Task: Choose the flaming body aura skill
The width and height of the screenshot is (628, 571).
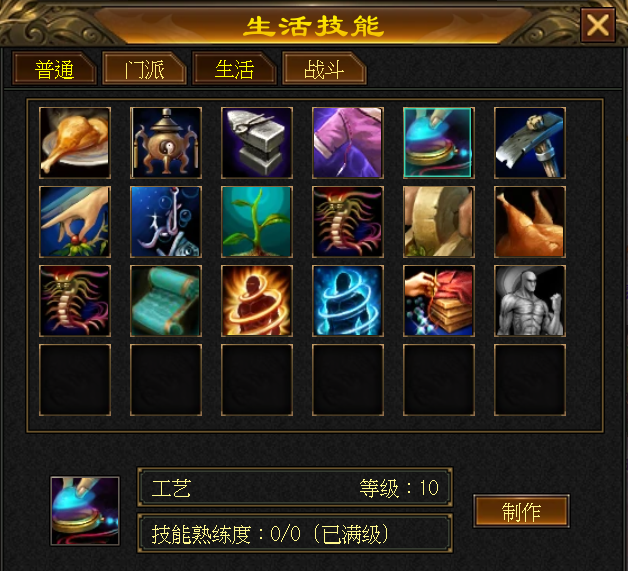Action: tap(257, 300)
